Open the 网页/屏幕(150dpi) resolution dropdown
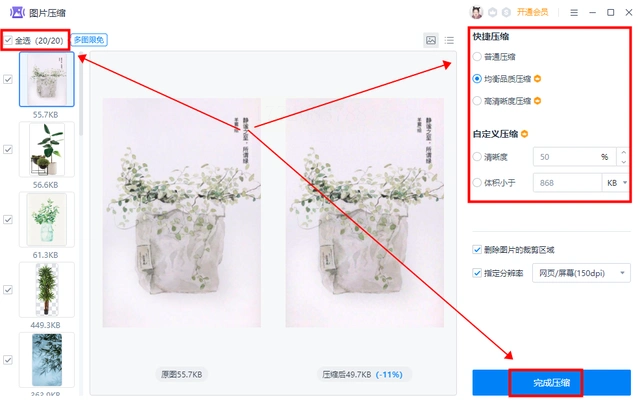Screen dimensions: 640x406 click(x=581, y=273)
